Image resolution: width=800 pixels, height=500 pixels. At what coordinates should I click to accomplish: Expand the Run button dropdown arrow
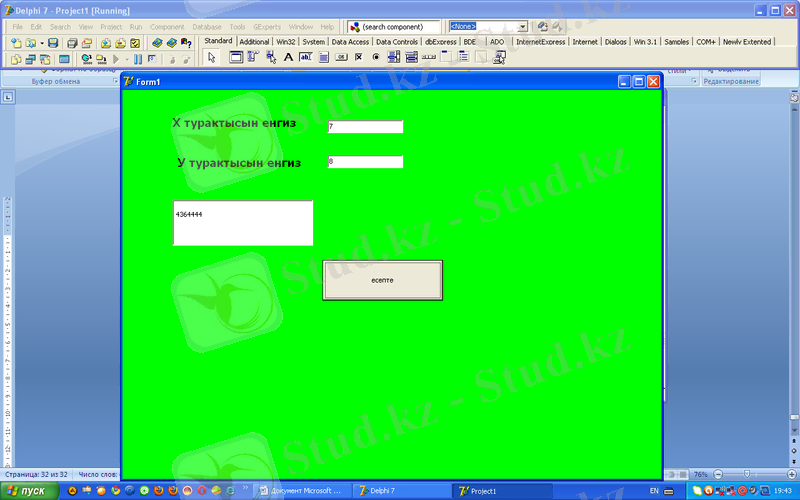click(127, 60)
